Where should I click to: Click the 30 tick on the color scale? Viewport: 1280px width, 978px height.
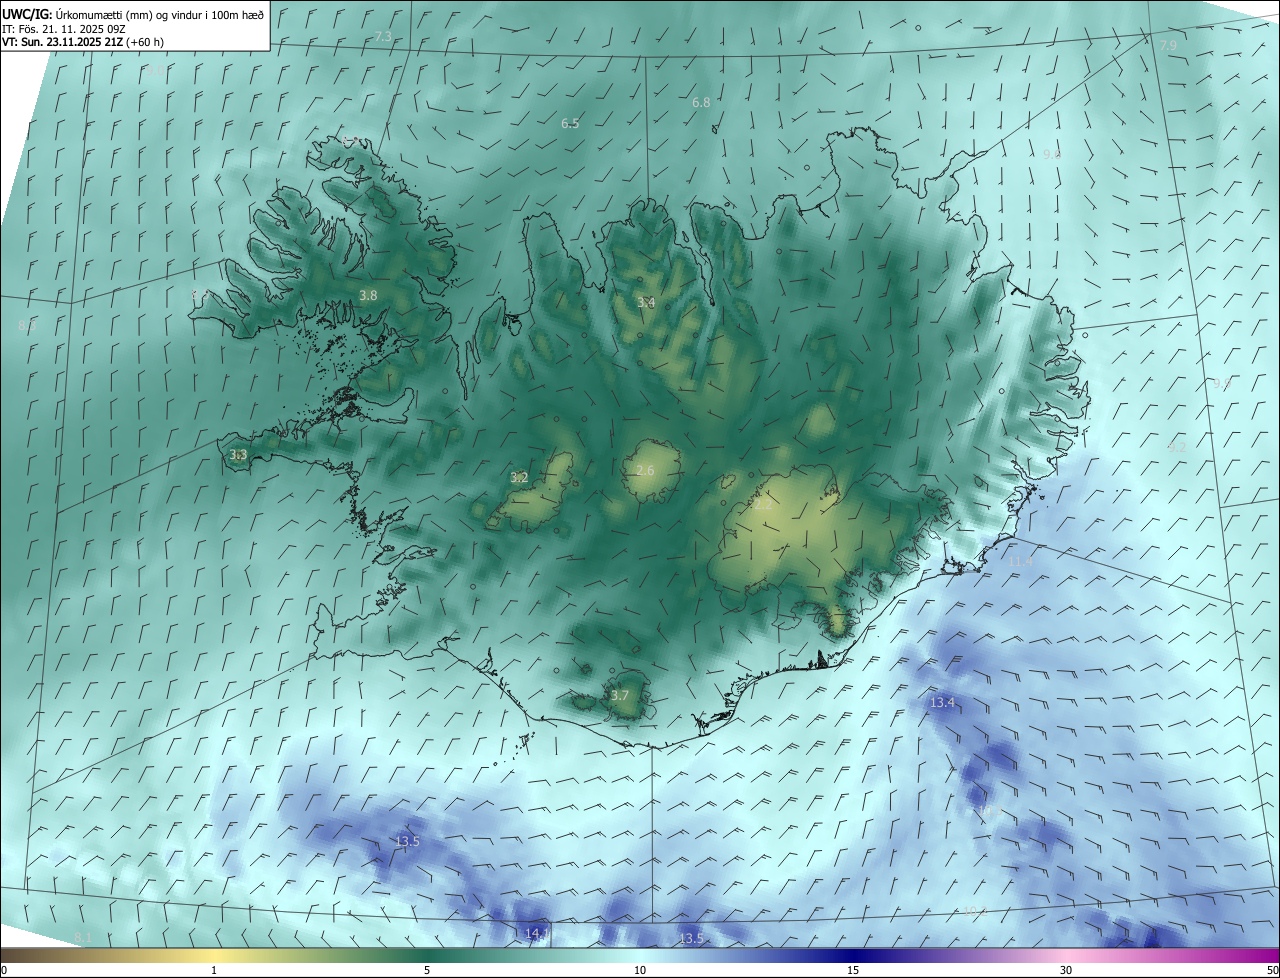click(x=1066, y=970)
